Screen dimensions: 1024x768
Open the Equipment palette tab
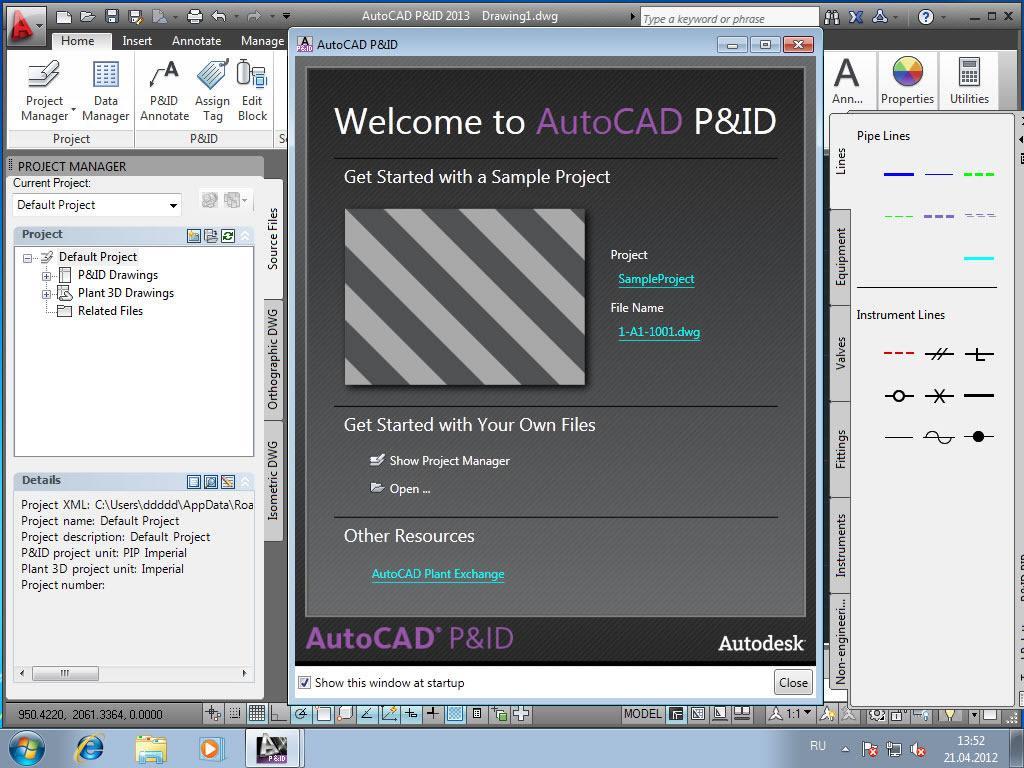(x=840, y=257)
